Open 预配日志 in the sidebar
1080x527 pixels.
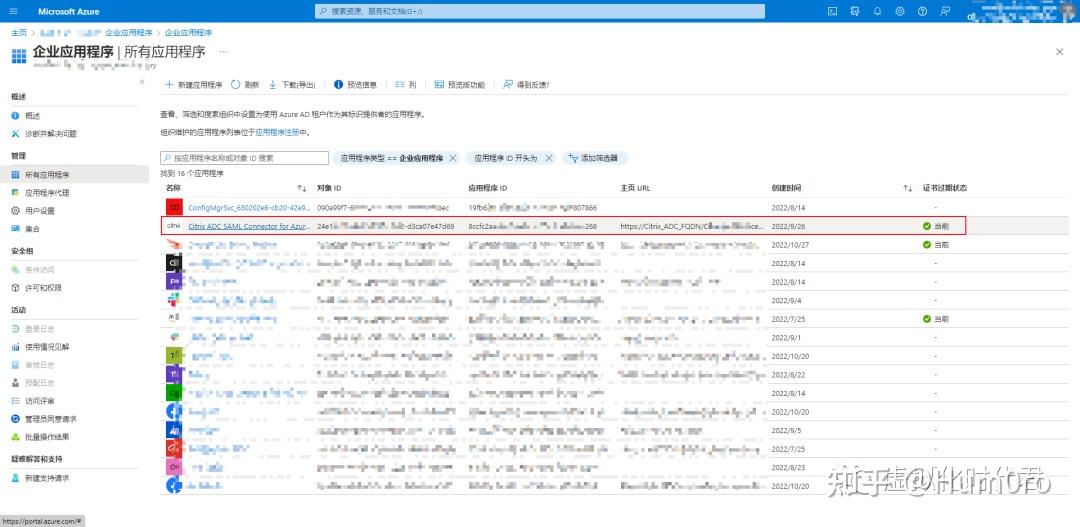[33, 383]
